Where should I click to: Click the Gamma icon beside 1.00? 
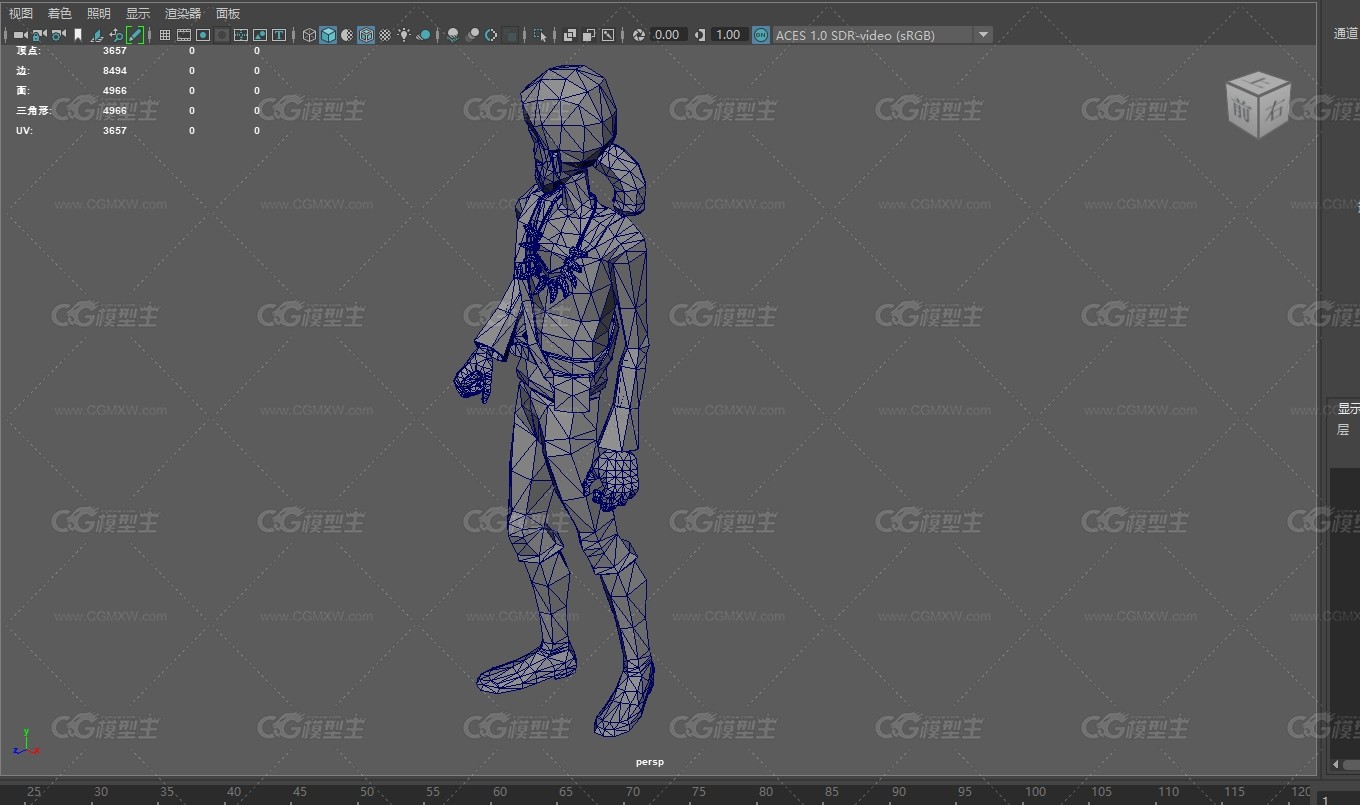pyautogui.click(x=700, y=35)
